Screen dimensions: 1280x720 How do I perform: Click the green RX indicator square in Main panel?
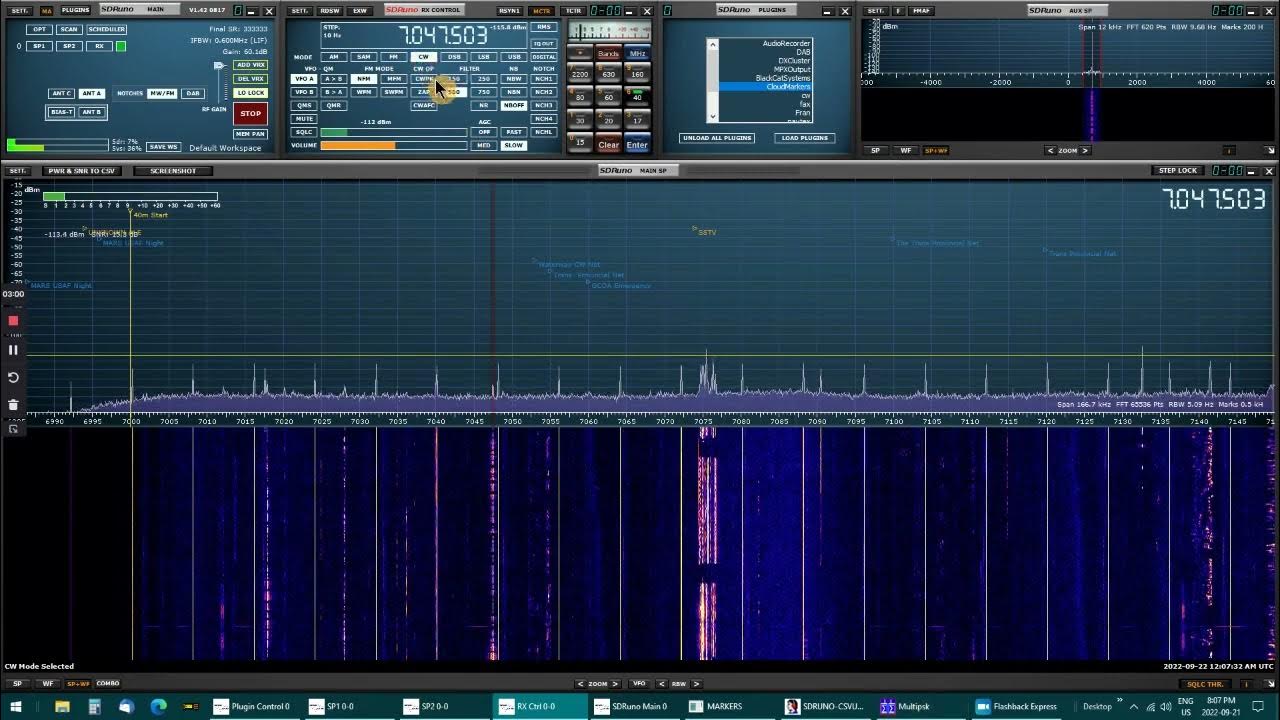(x=121, y=46)
